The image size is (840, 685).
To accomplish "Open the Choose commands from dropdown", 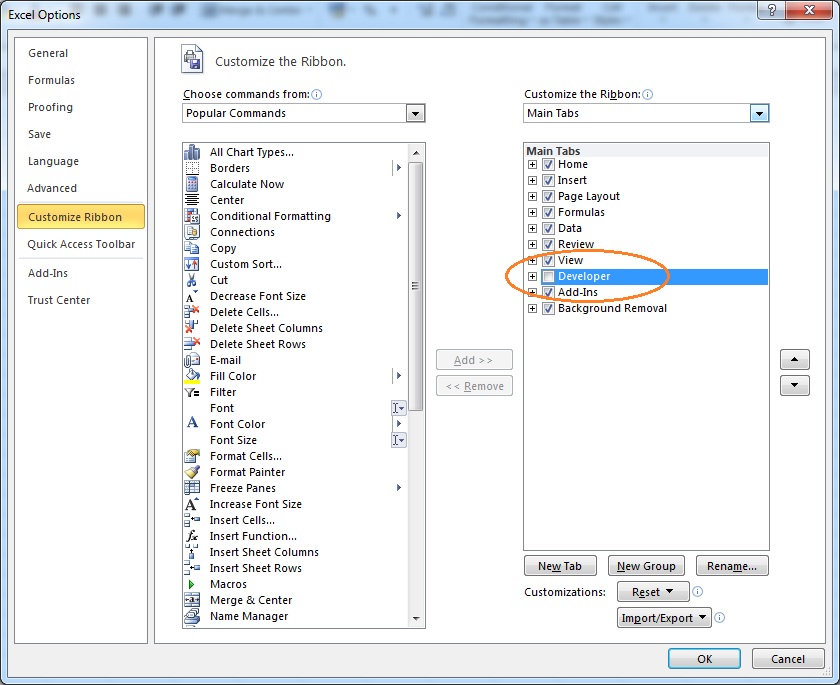I will [416, 113].
